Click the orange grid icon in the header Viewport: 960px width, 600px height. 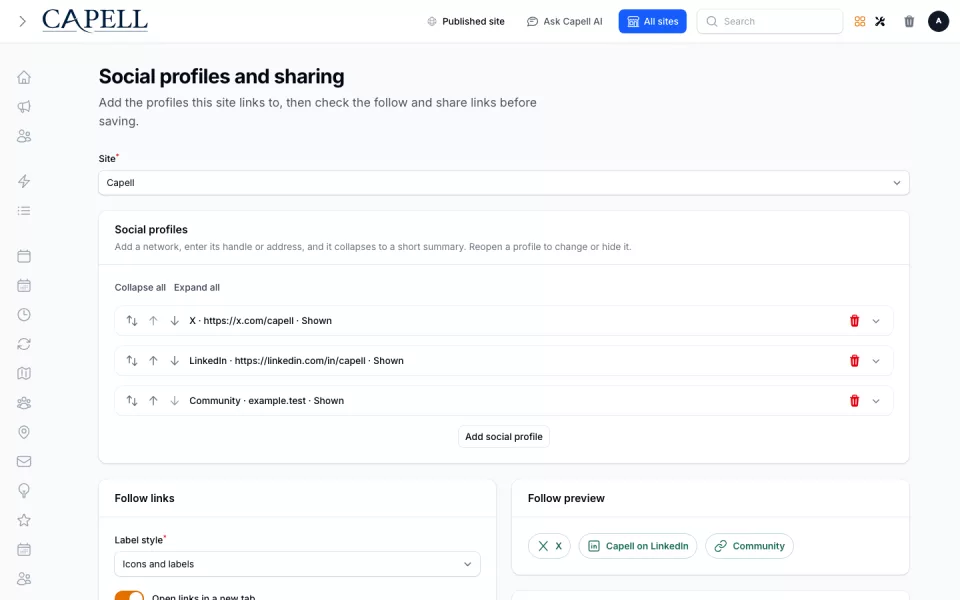tap(860, 21)
